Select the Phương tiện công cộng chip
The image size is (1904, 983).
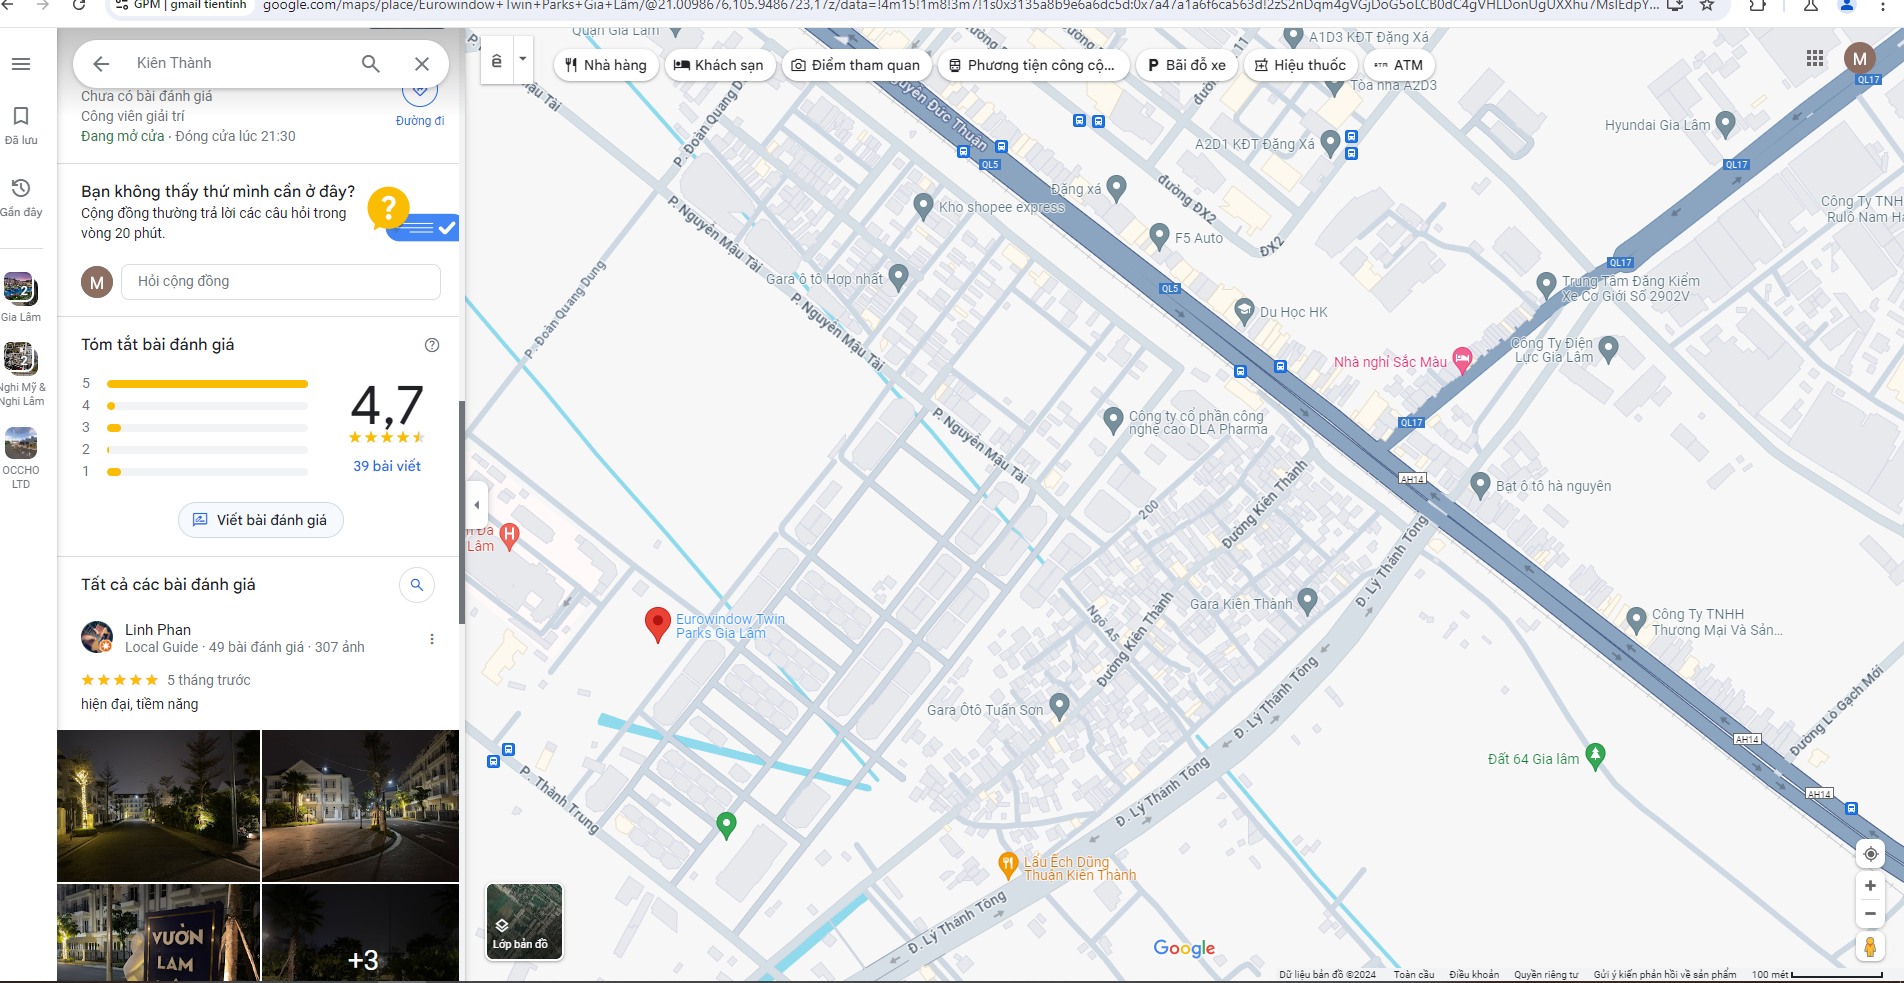tap(1033, 65)
